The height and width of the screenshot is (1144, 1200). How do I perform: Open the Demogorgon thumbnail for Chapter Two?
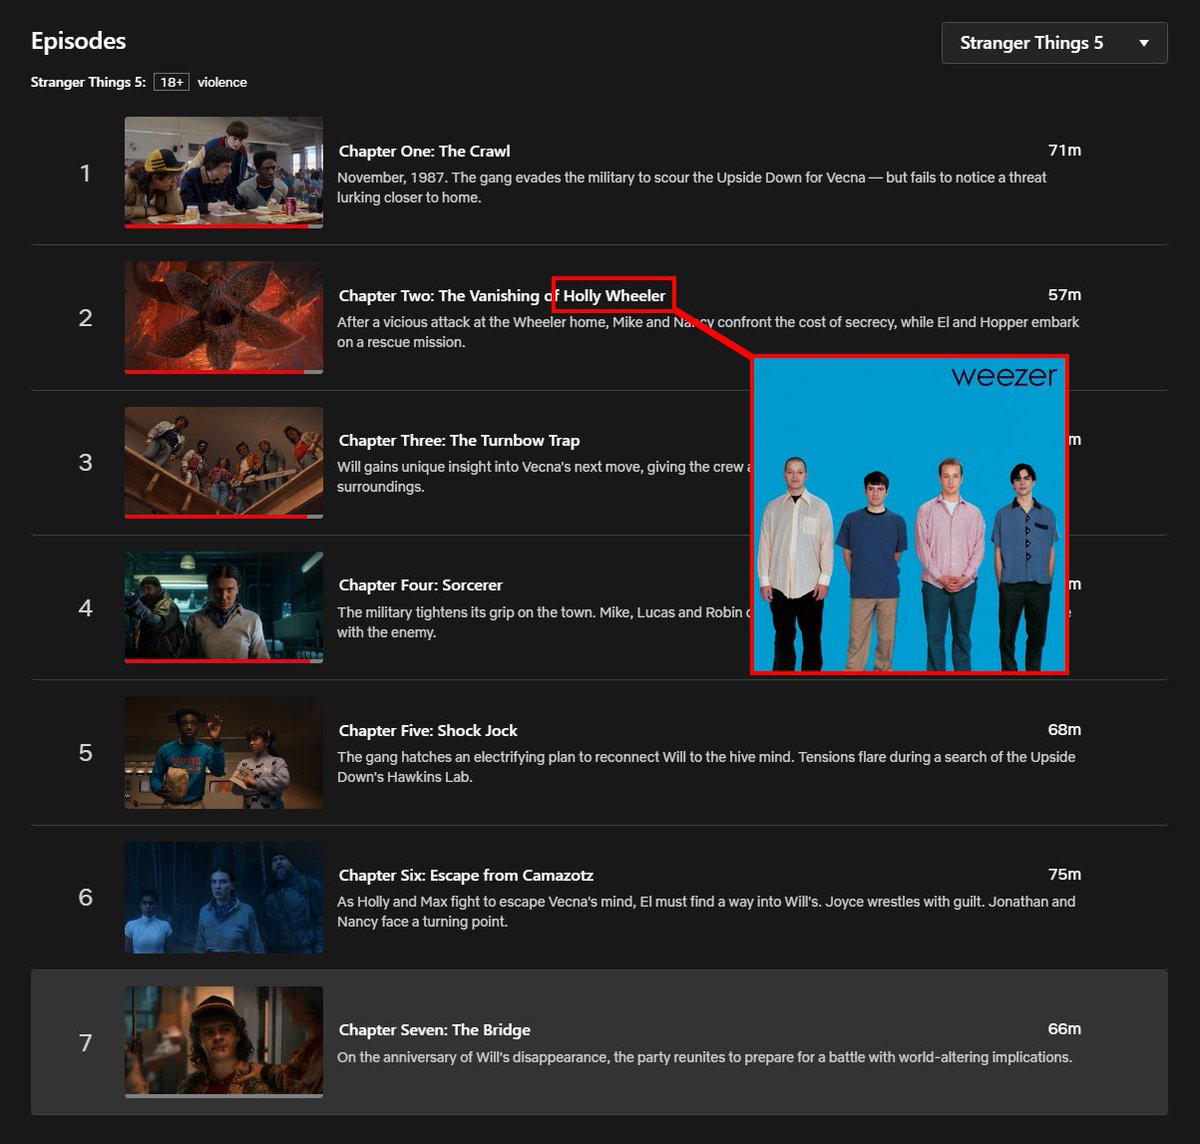click(223, 317)
